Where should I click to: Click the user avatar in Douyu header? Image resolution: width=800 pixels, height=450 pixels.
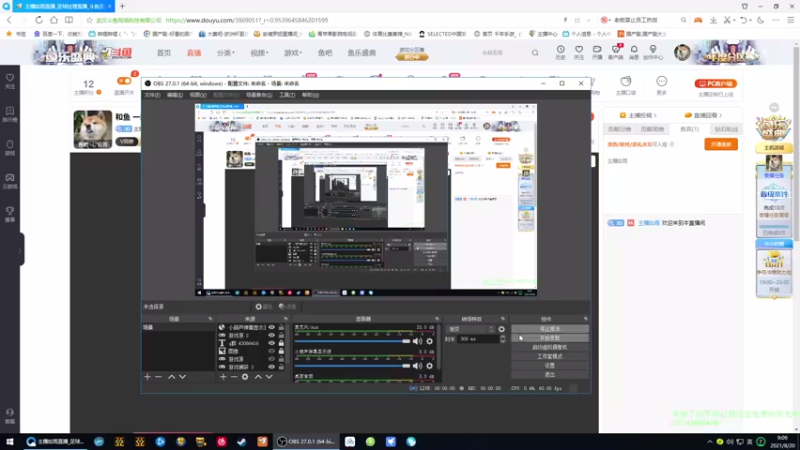(x=682, y=52)
